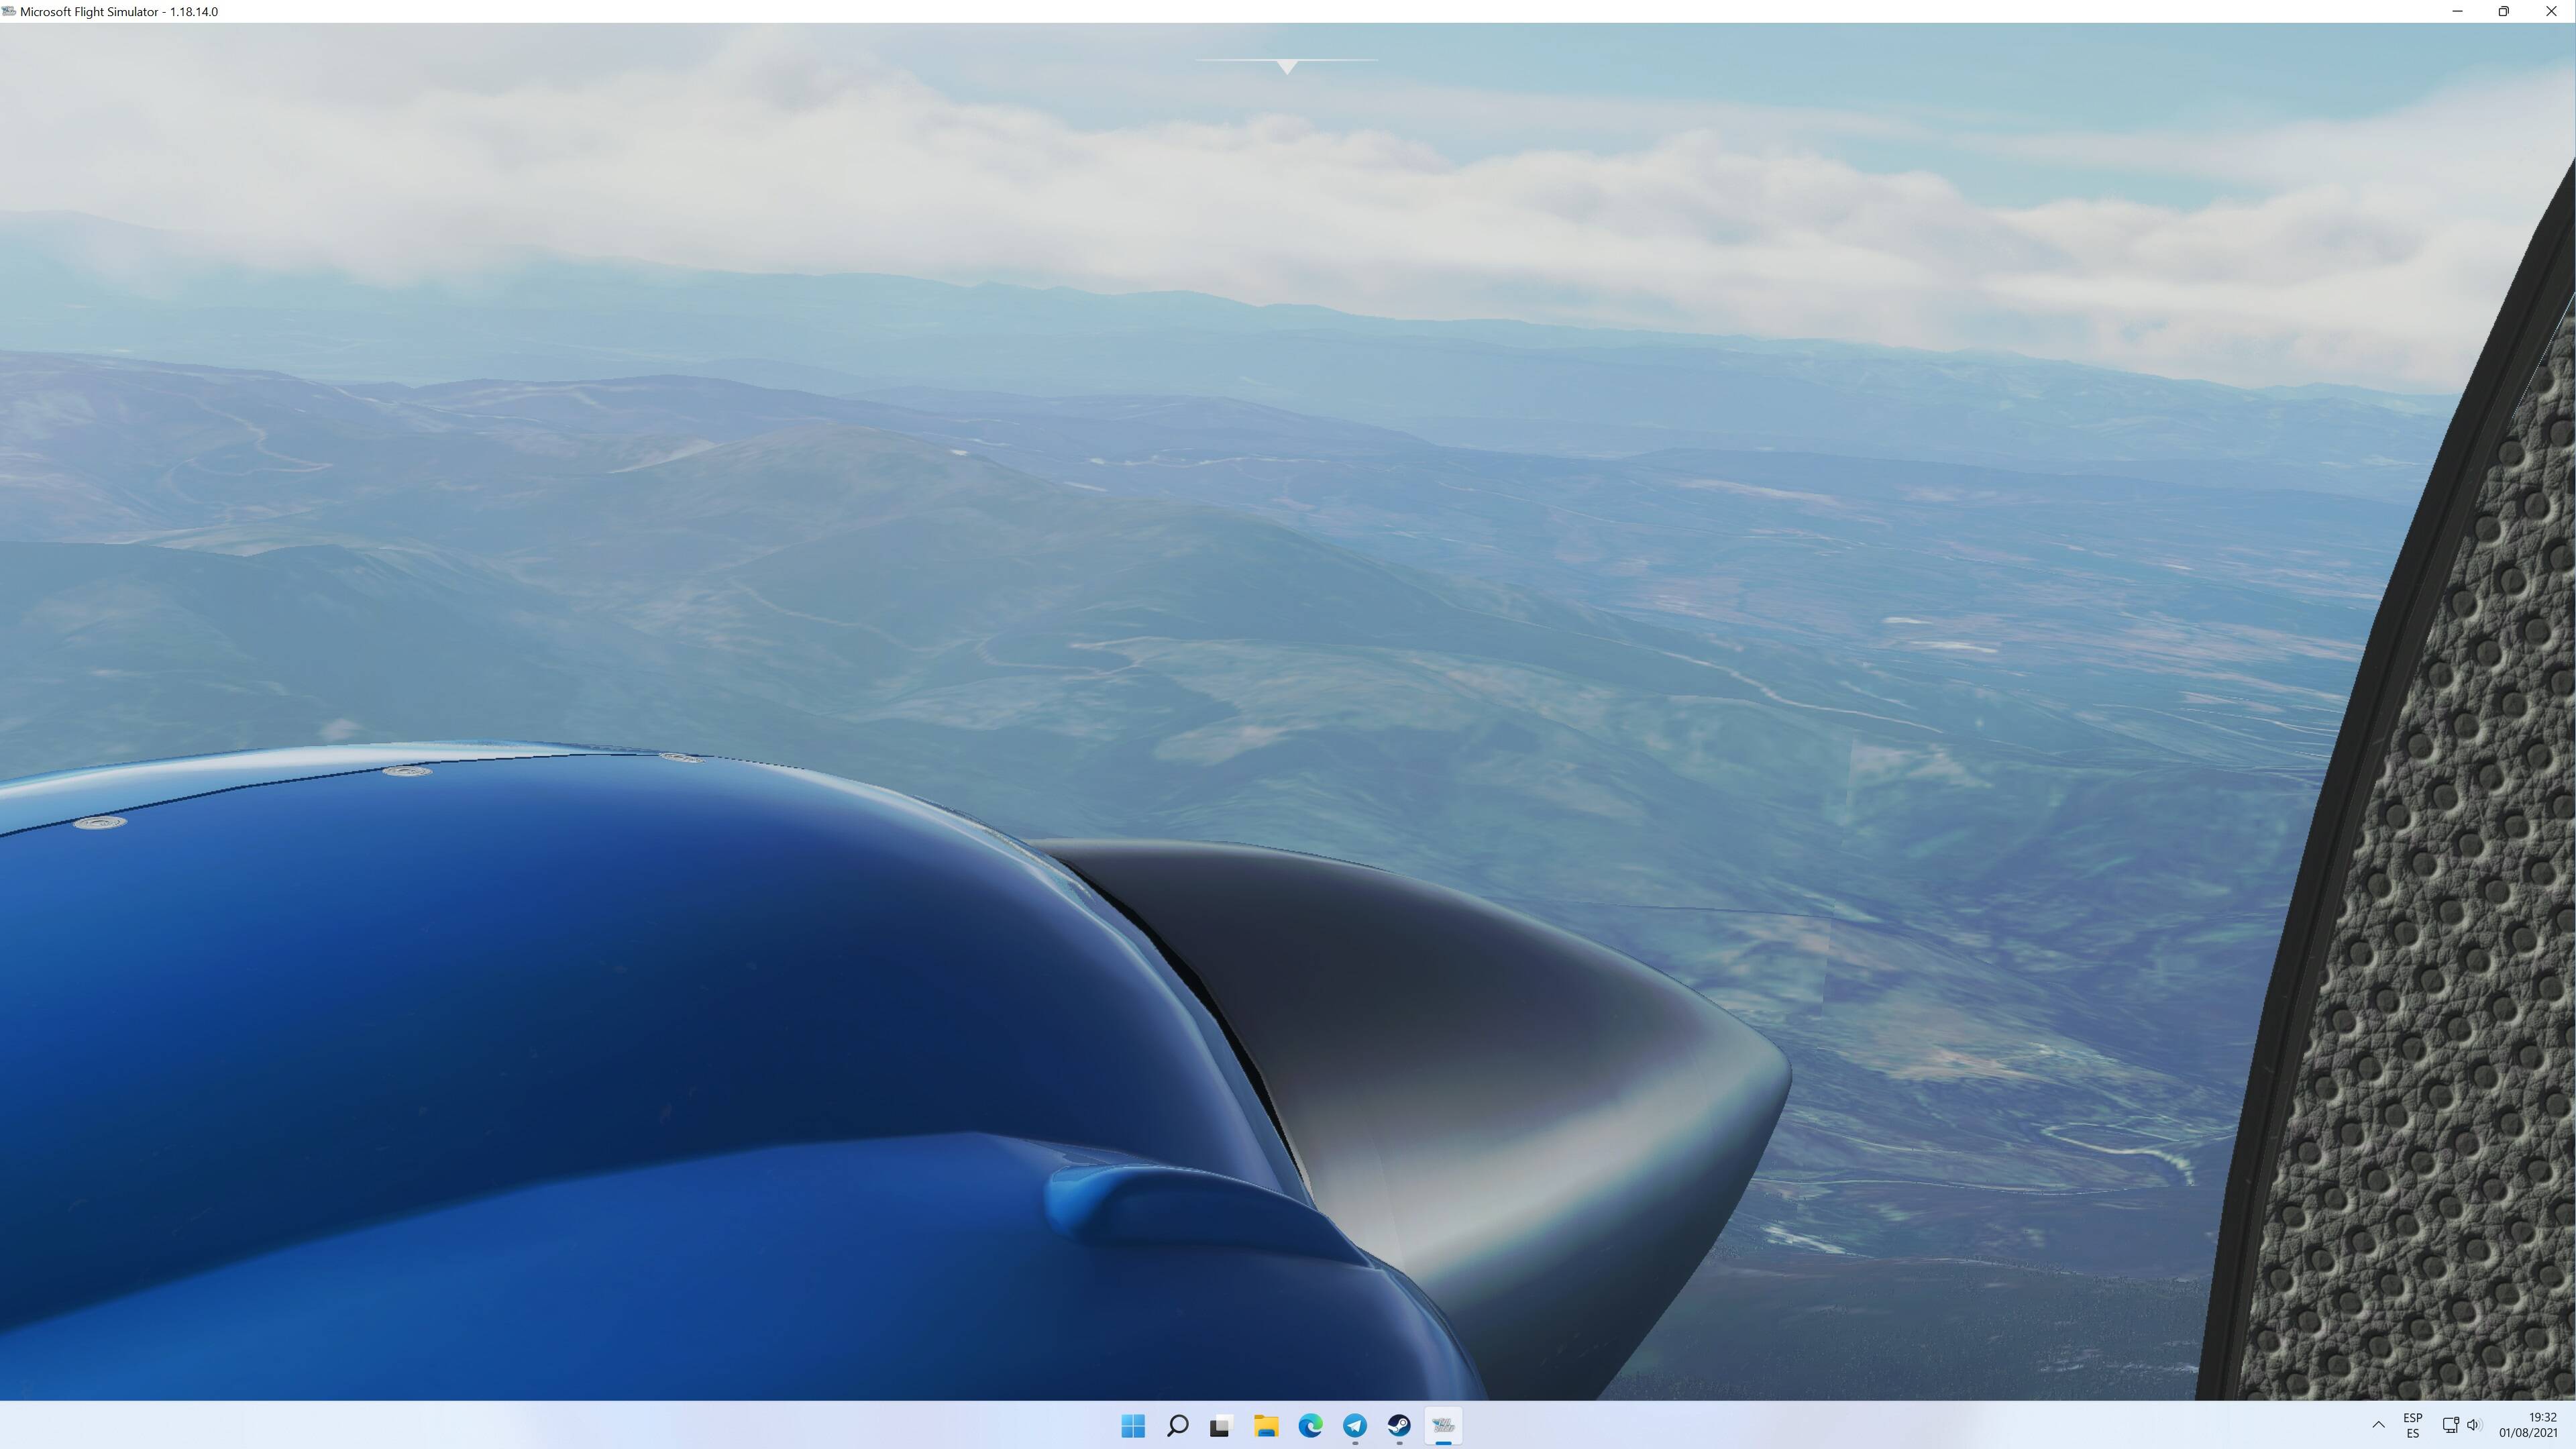Select Microsoft Flight Simulator taskbar icon
Screen dimensions: 2576x1449
[1443, 1425]
